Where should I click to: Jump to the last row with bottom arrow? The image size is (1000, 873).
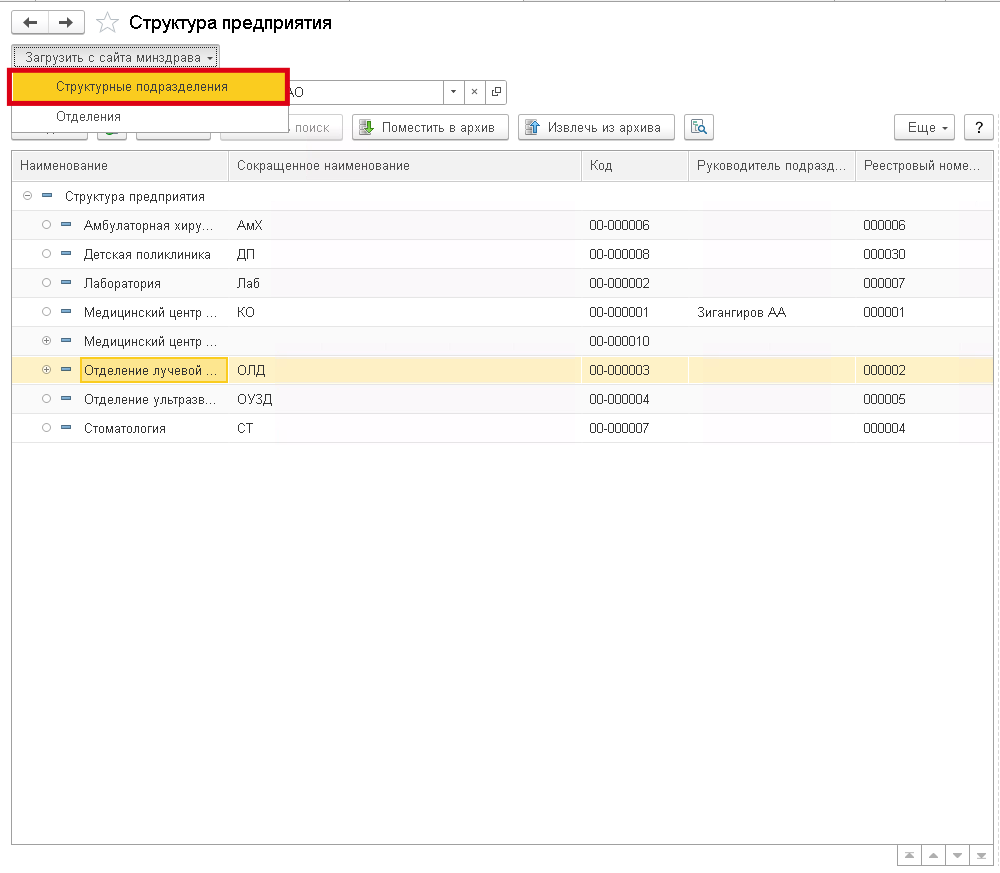[982, 857]
